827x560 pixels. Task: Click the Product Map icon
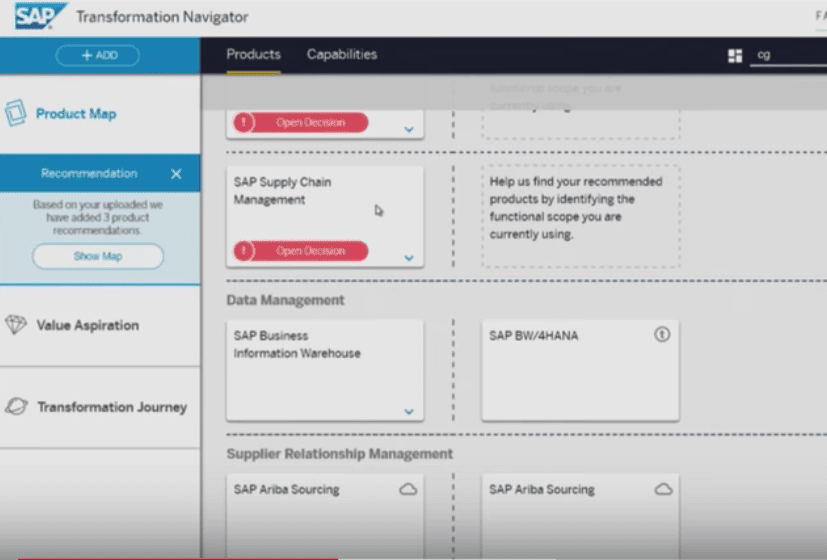click(x=15, y=113)
